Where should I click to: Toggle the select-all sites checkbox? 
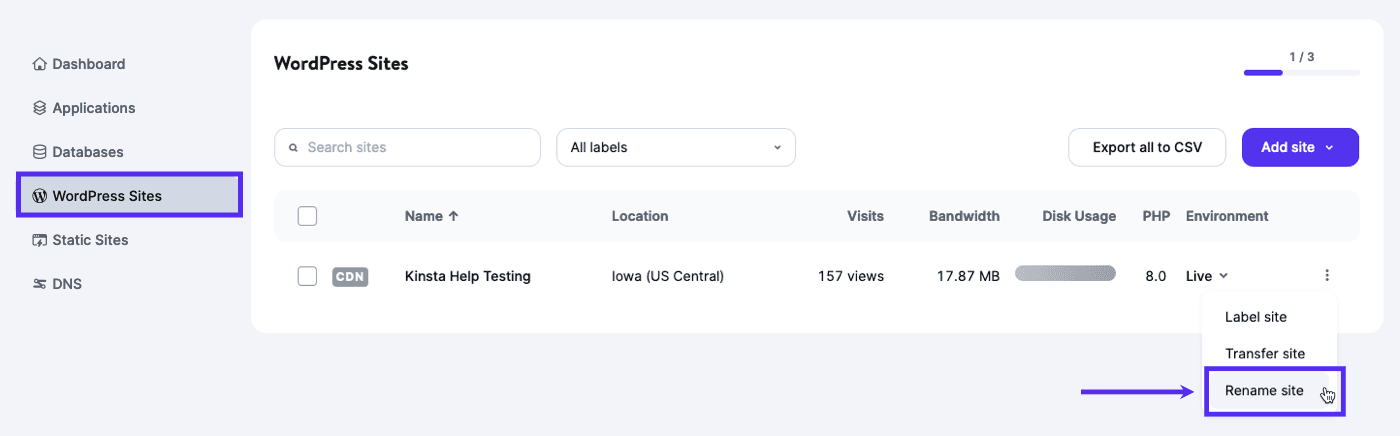(x=308, y=216)
